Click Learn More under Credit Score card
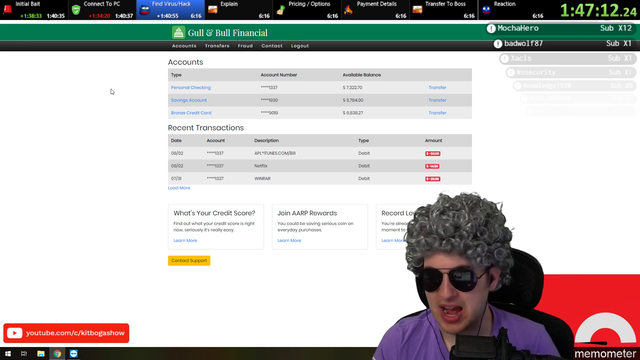This screenshot has height=360, width=640. (185, 241)
